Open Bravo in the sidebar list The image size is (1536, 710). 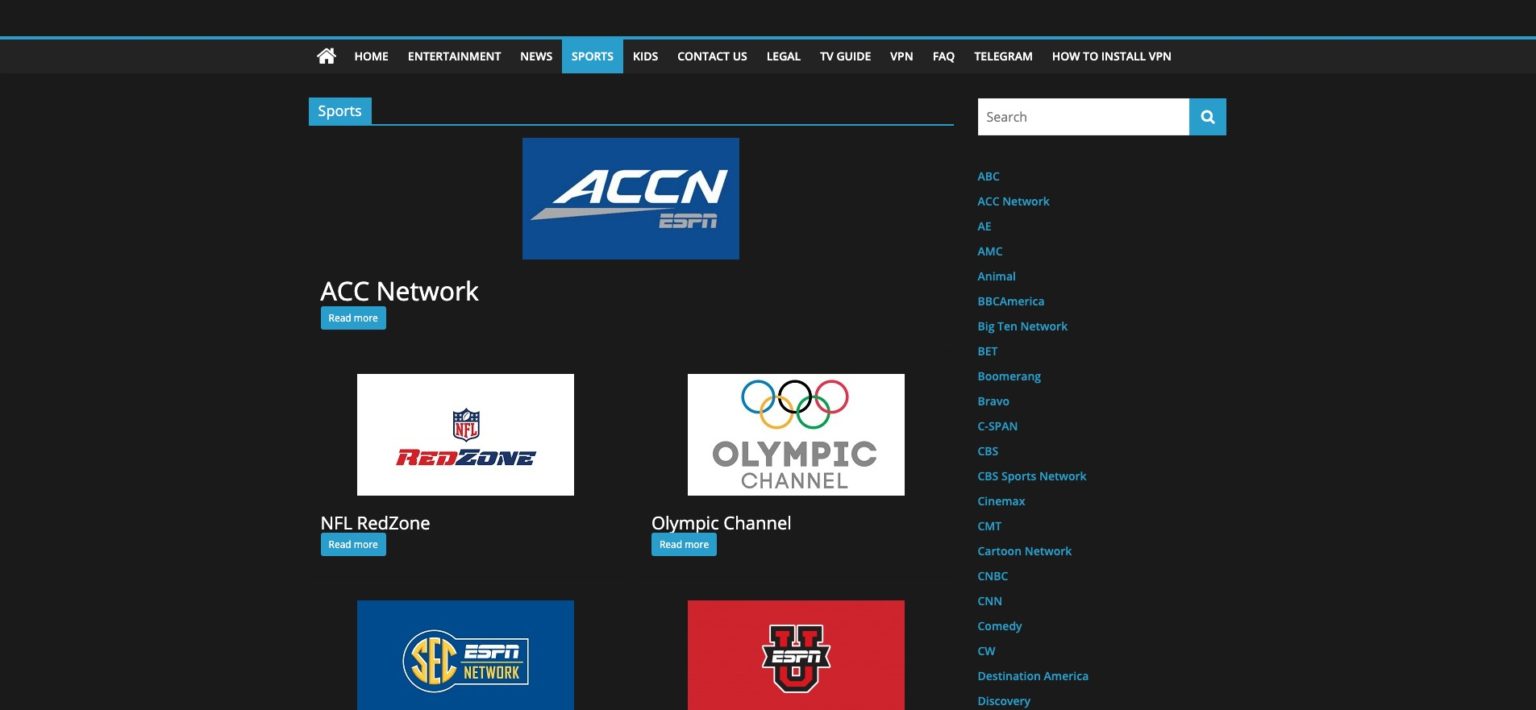click(x=993, y=401)
